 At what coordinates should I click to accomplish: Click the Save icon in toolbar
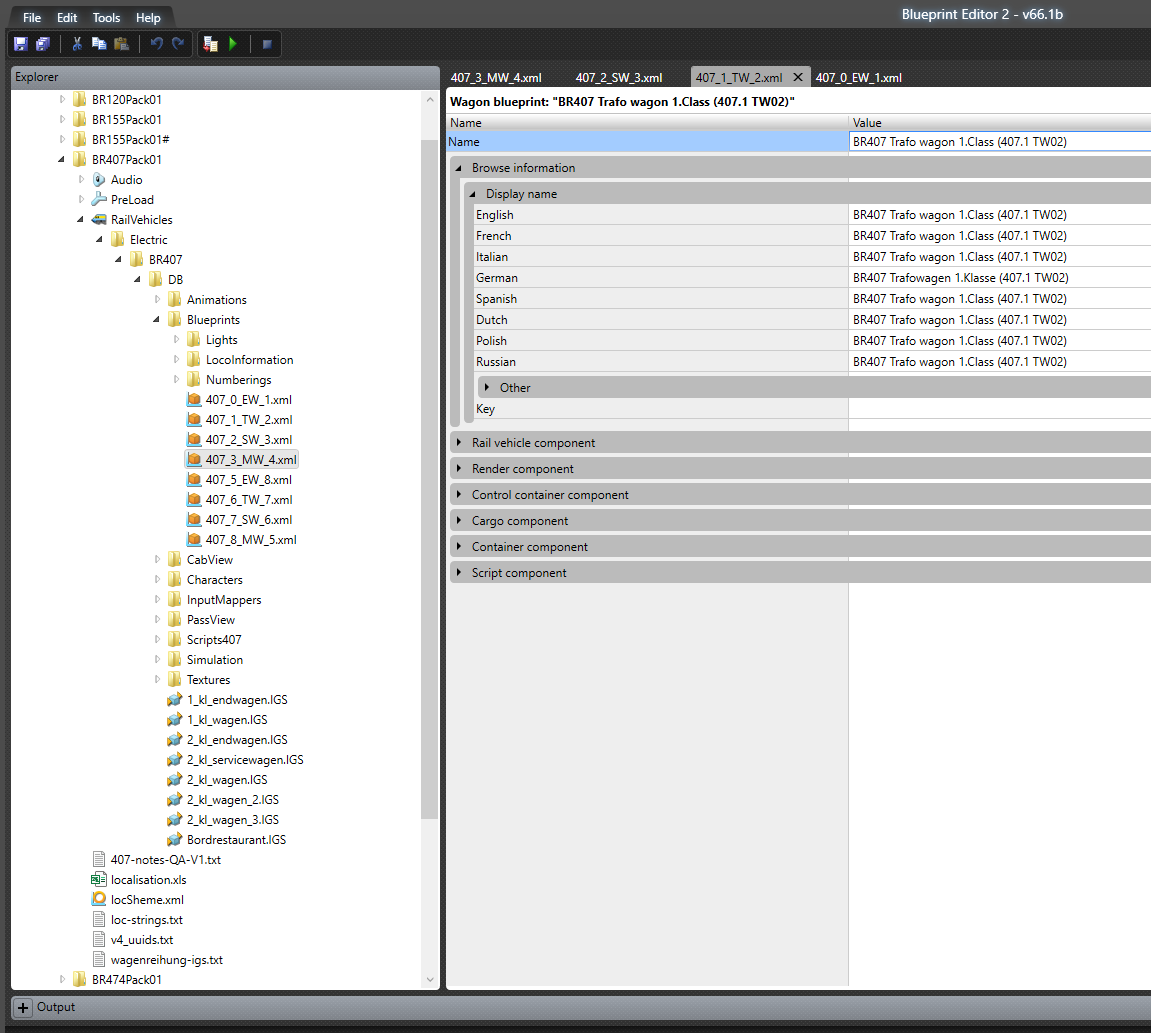(21, 44)
